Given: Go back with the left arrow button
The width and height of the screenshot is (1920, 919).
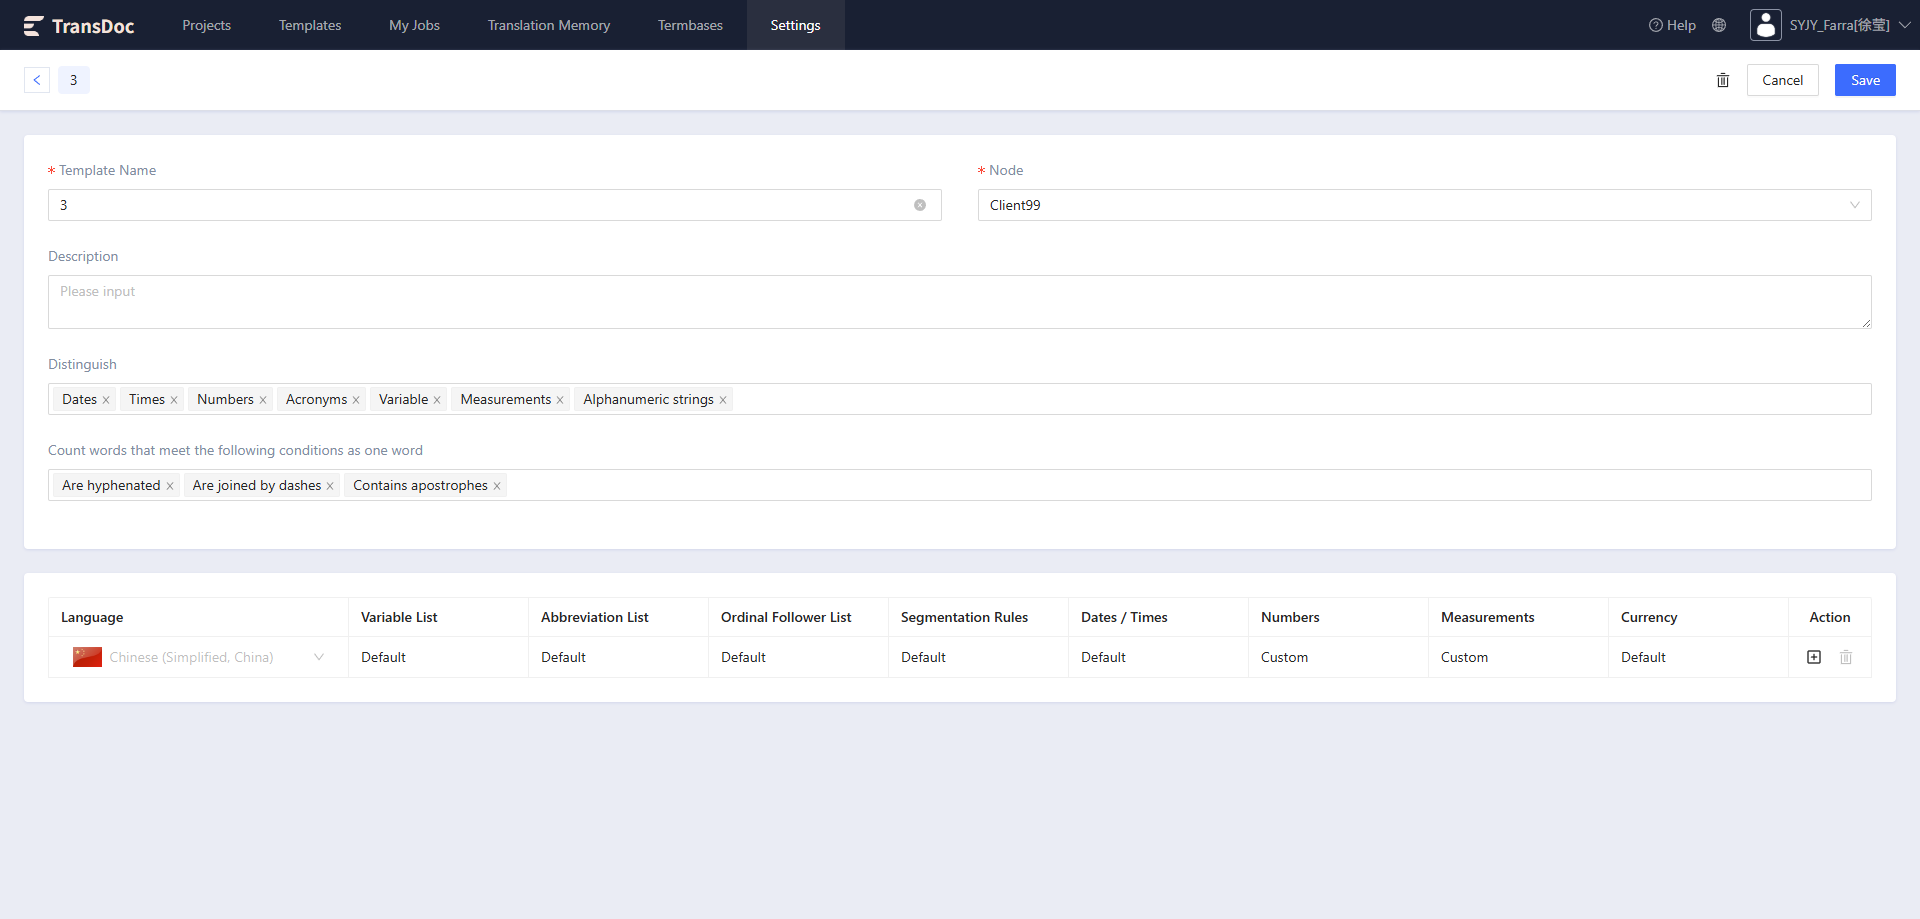Looking at the screenshot, I should coord(37,80).
